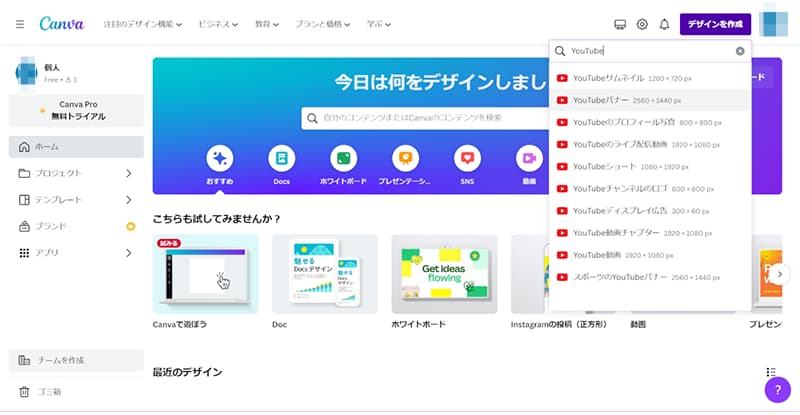Click the magnifier icon in YouTube search box
The height and width of the screenshot is (415, 800).
[x=560, y=51]
